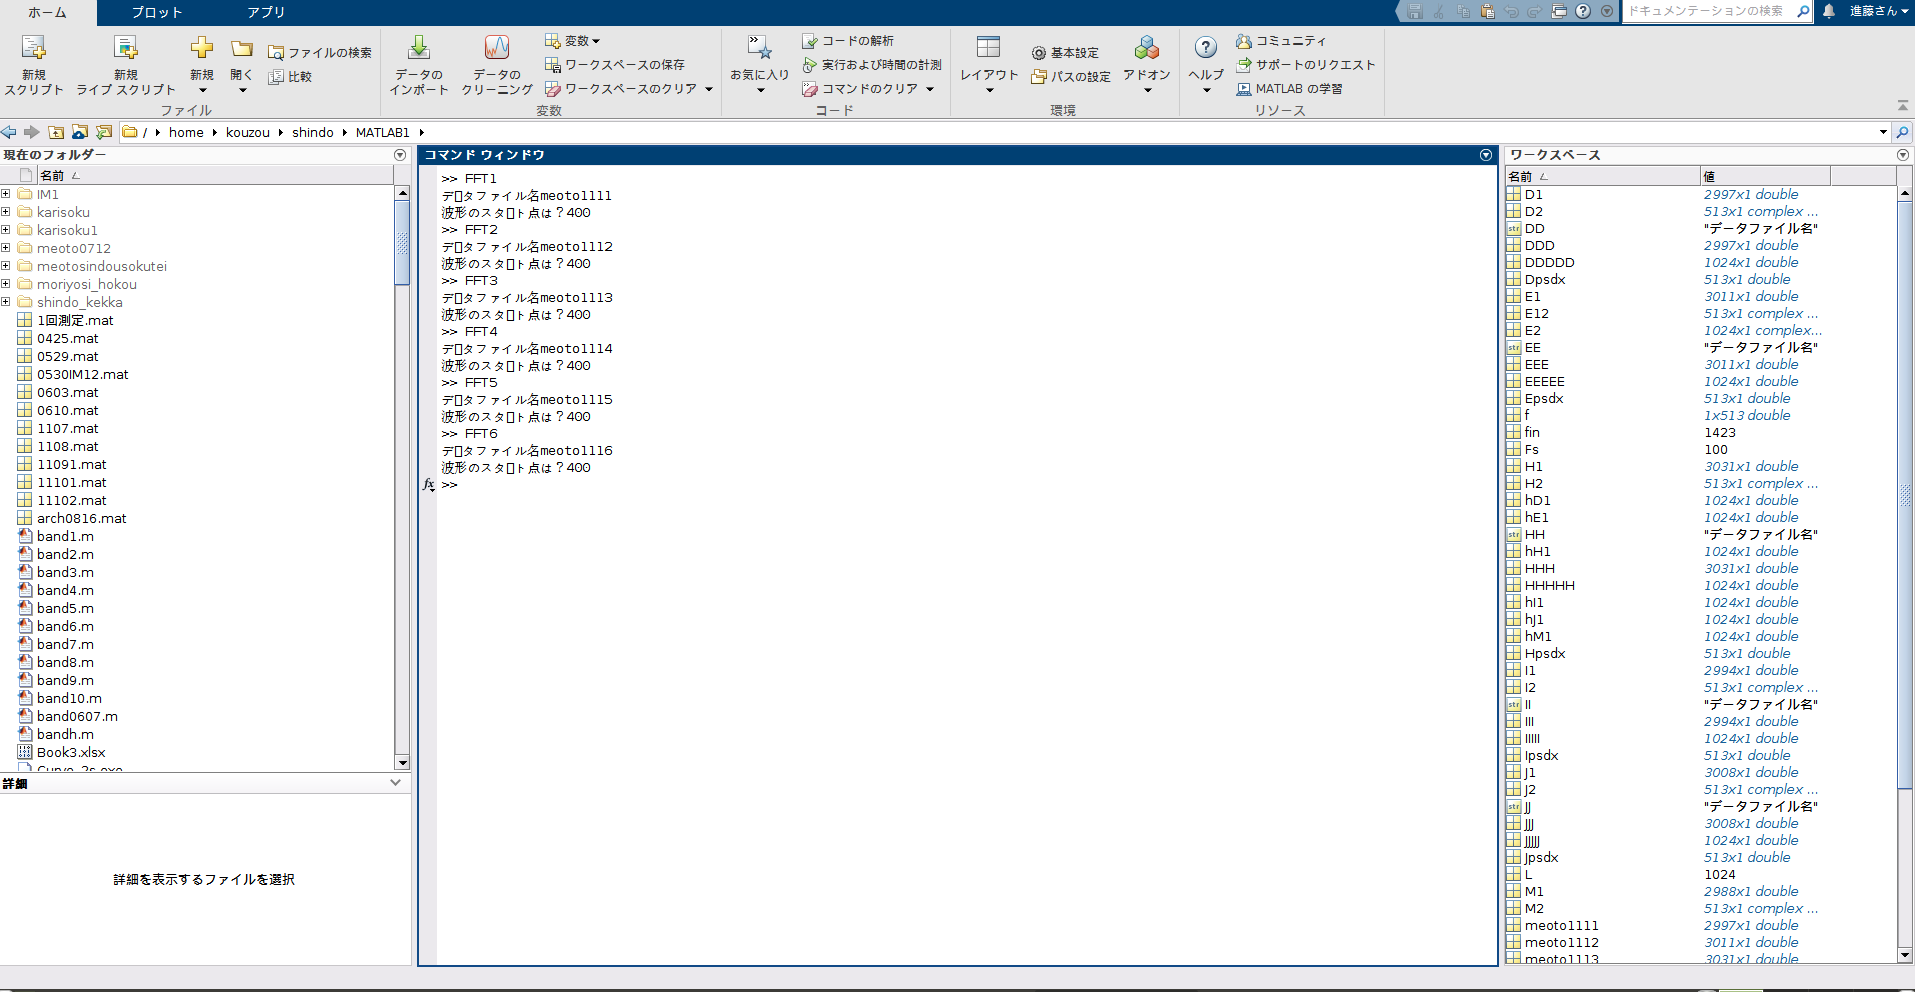Select arch0816.mat in the file list
This screenshot has width=1915, height=992.
[82, 518]
